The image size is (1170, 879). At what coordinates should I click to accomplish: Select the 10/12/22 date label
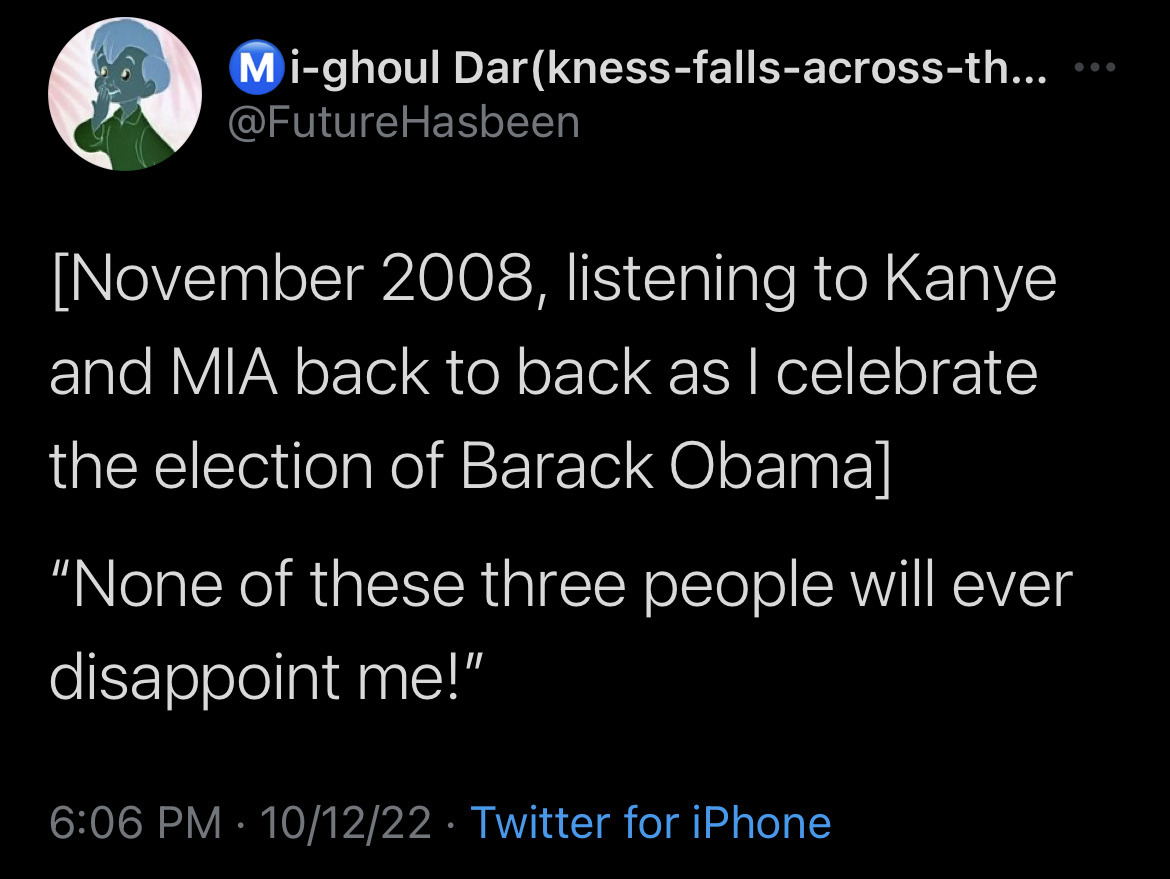coord(345,822)
